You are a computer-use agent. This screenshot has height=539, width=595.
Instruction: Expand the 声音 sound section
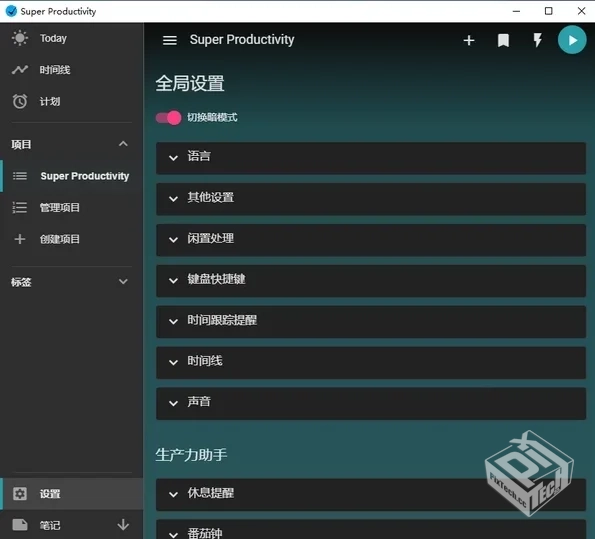click(x=371, y=404)
